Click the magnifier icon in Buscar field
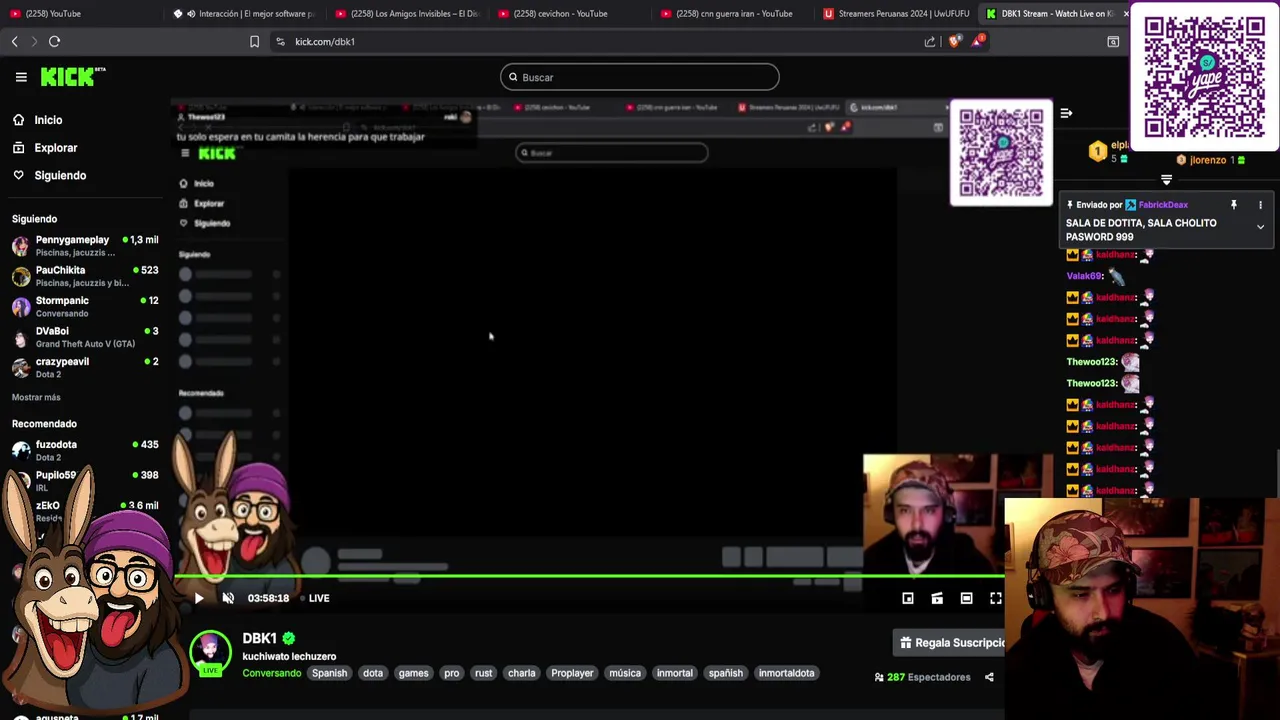1280x720 pixels. (513, 77)
